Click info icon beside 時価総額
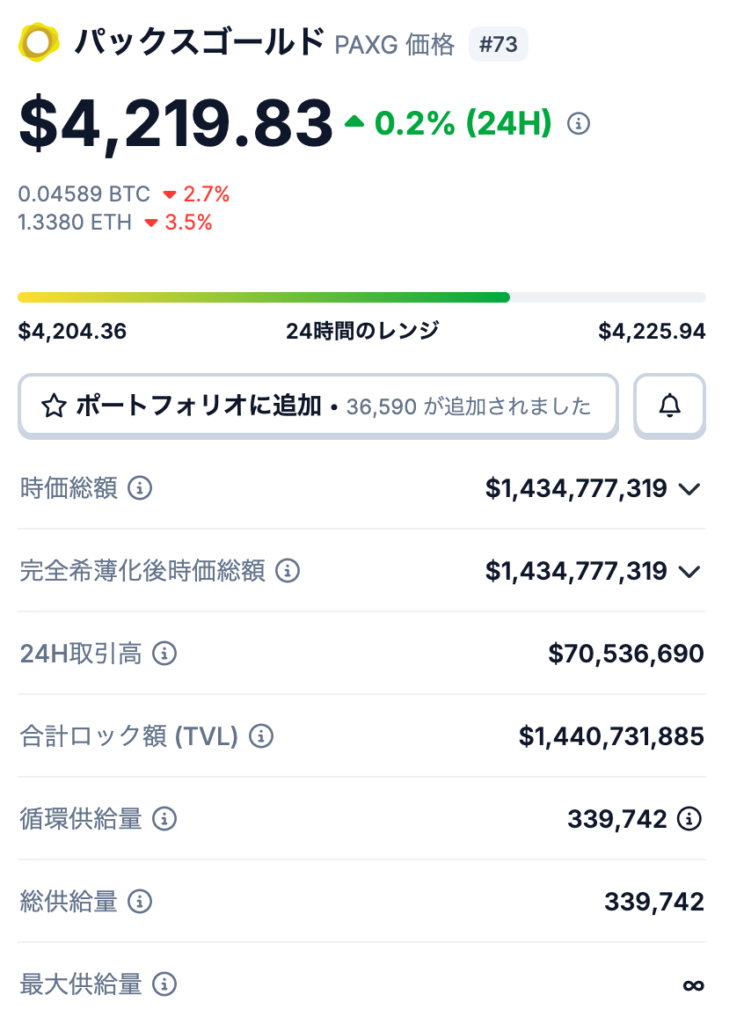Image resolution: width=744 pixels, height=1024 pixels. (x=141, y=488)
